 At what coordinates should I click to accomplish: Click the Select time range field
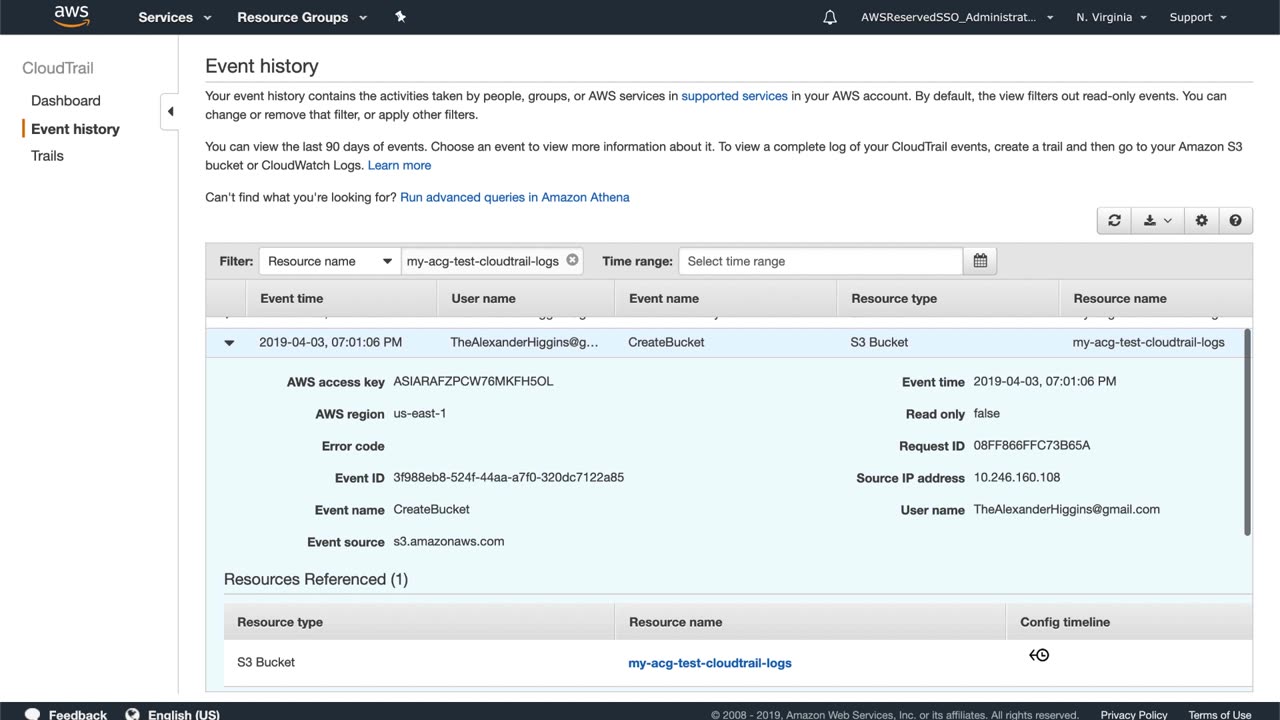click(820, 261)
